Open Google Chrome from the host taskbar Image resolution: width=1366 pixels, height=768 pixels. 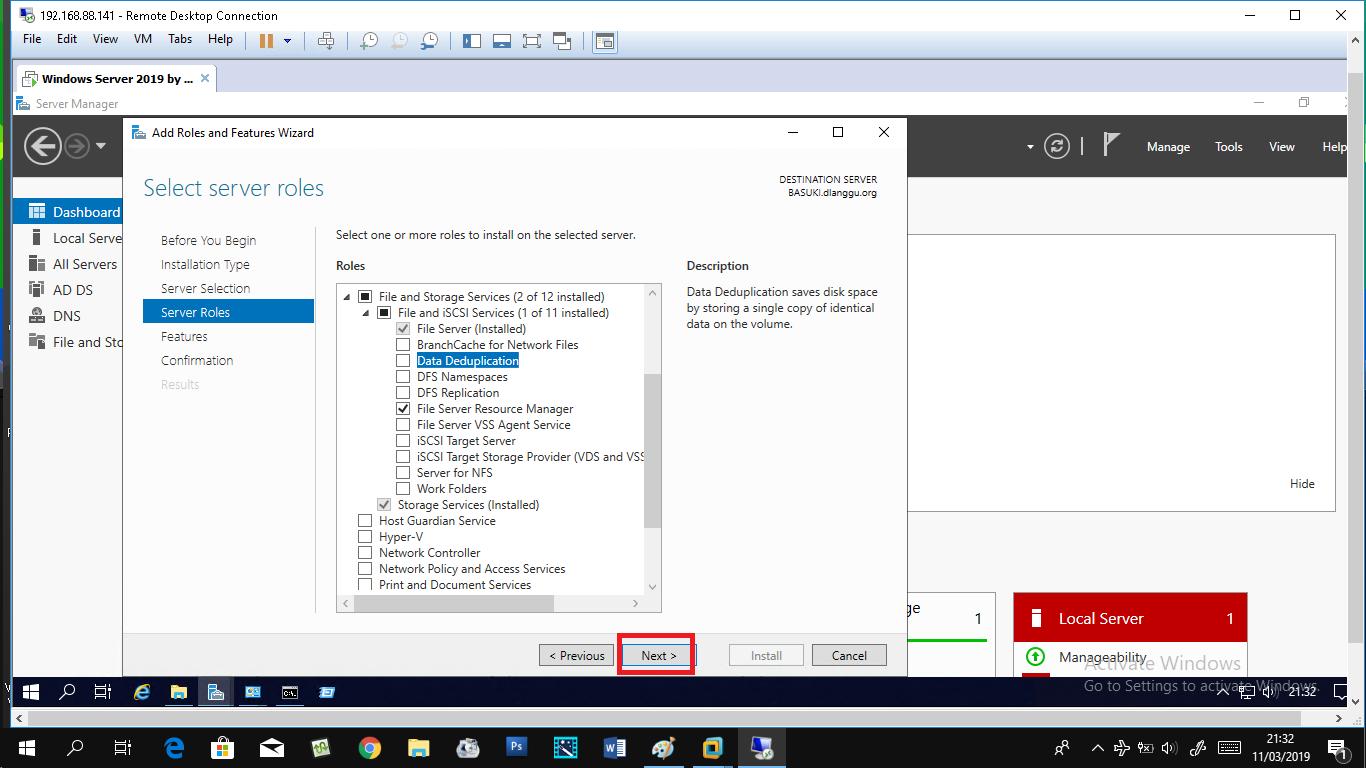click(370, 747)
